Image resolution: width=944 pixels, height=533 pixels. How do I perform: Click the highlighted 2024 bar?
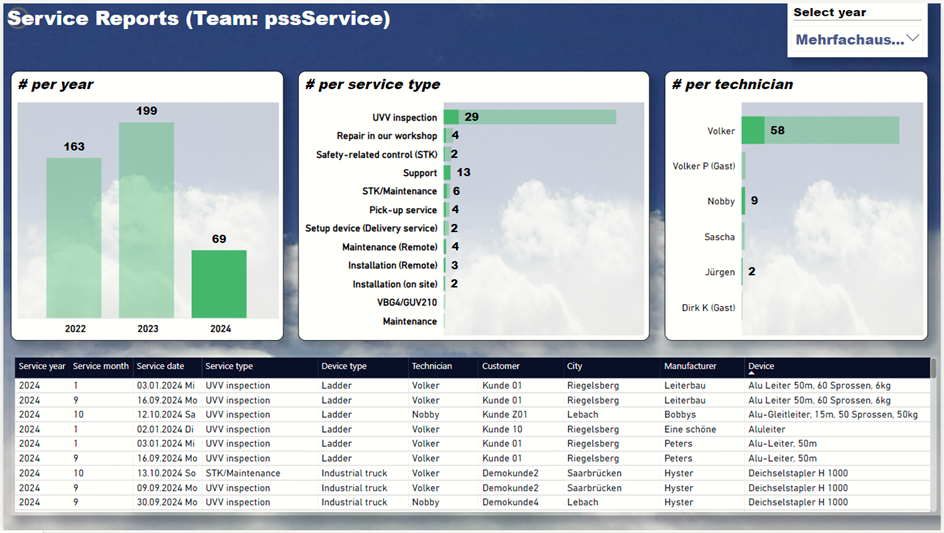[x=219, y=284]
